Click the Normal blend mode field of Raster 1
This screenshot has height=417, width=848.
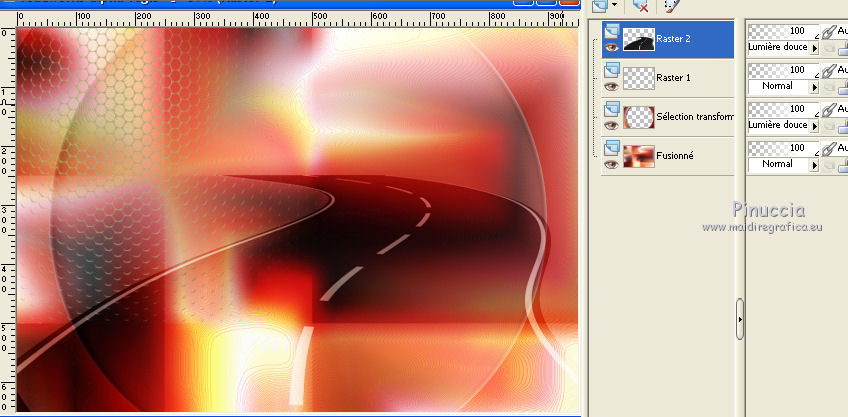[779, 86]
